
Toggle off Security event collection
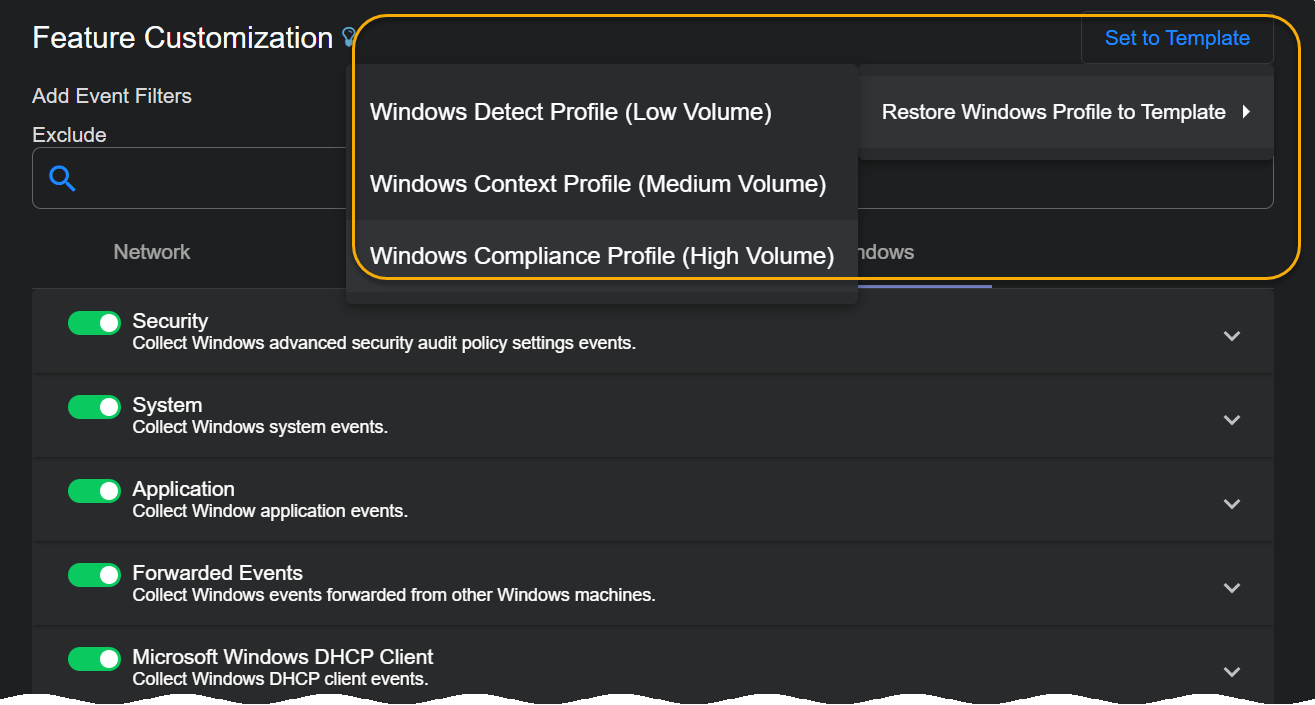pos(94,322)
